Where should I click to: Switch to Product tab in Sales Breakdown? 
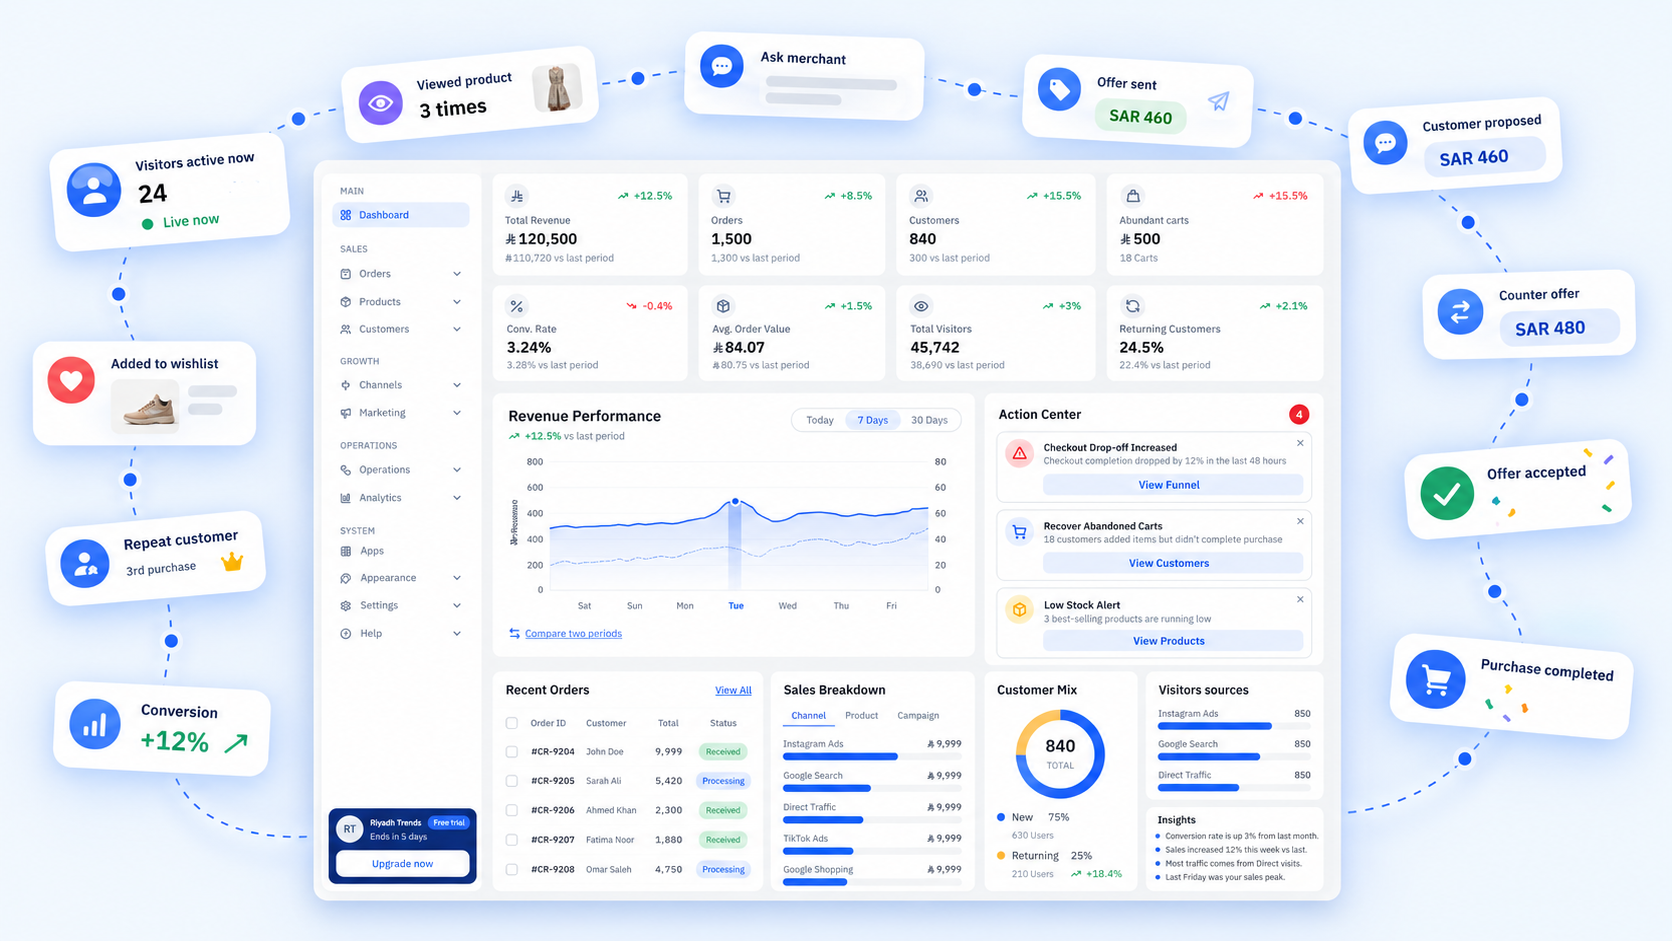click(x=861, y=716)
